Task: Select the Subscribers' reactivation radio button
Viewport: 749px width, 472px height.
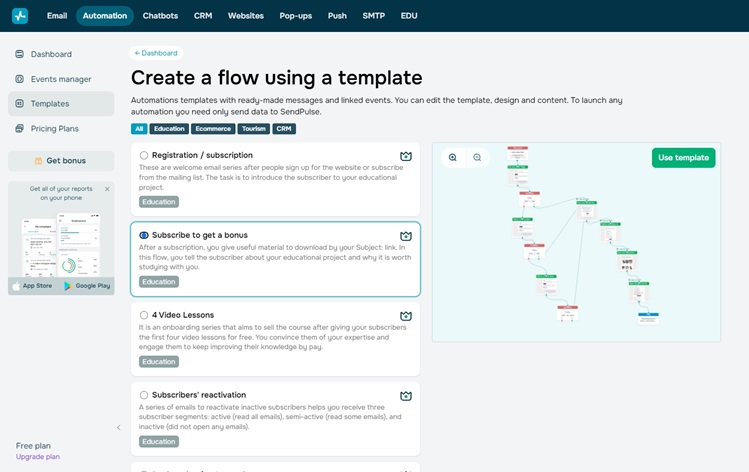Action: tap(144, 395)
